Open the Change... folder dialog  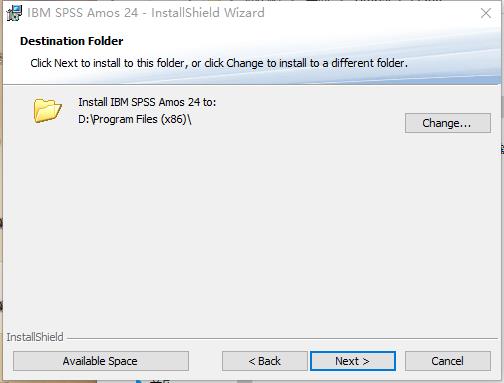(448, 123)
